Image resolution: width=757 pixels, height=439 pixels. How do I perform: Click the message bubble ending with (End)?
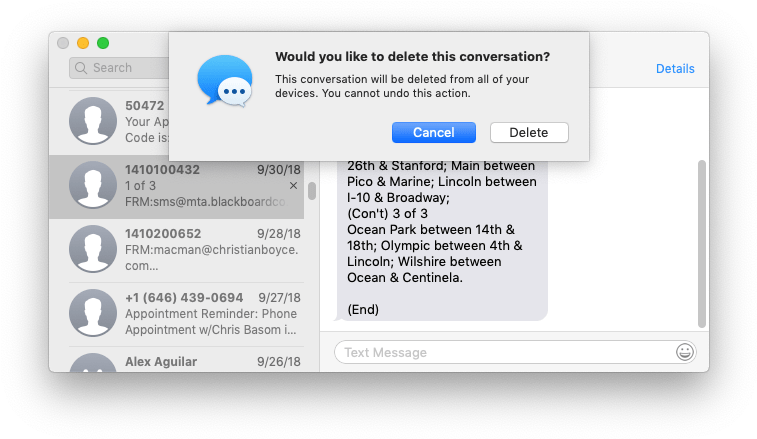pos(442,241)
